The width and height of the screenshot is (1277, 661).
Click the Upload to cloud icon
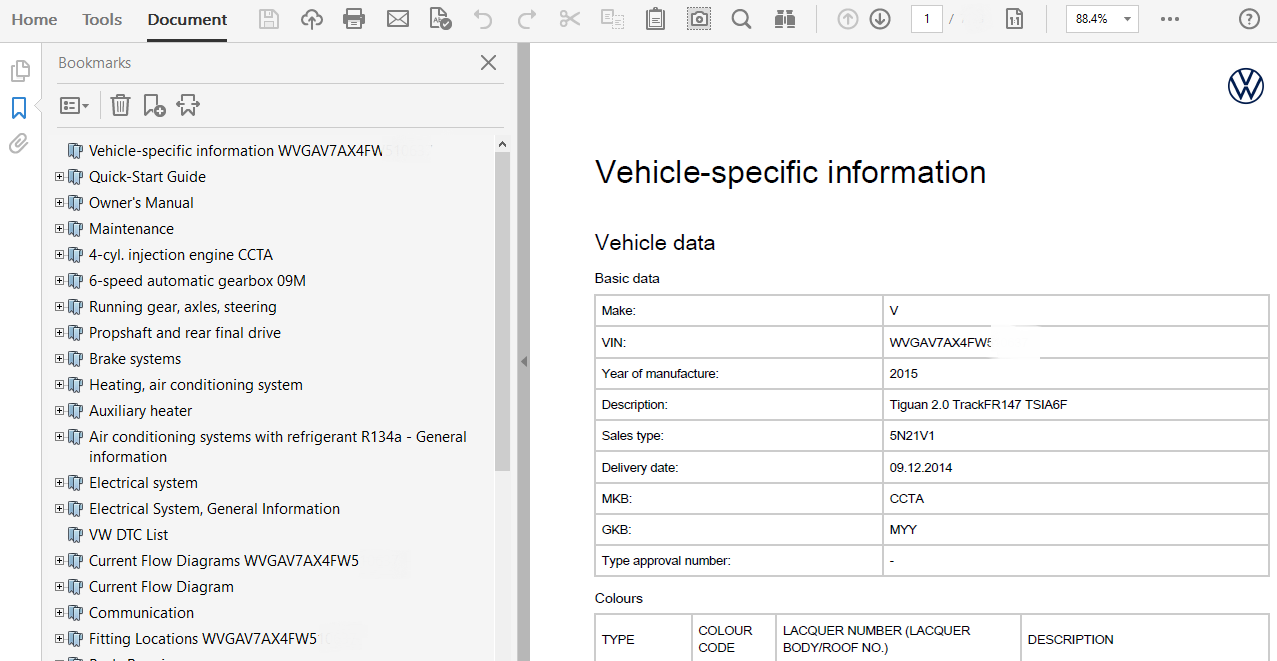(x=312, y=19)
